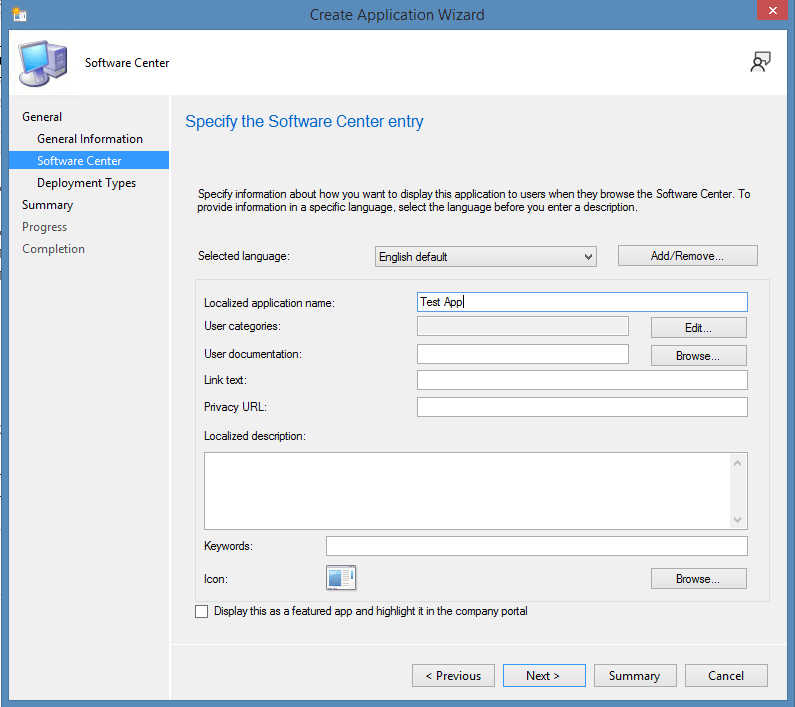
Task: Click the User categories field
Action: tap(523, 326)
